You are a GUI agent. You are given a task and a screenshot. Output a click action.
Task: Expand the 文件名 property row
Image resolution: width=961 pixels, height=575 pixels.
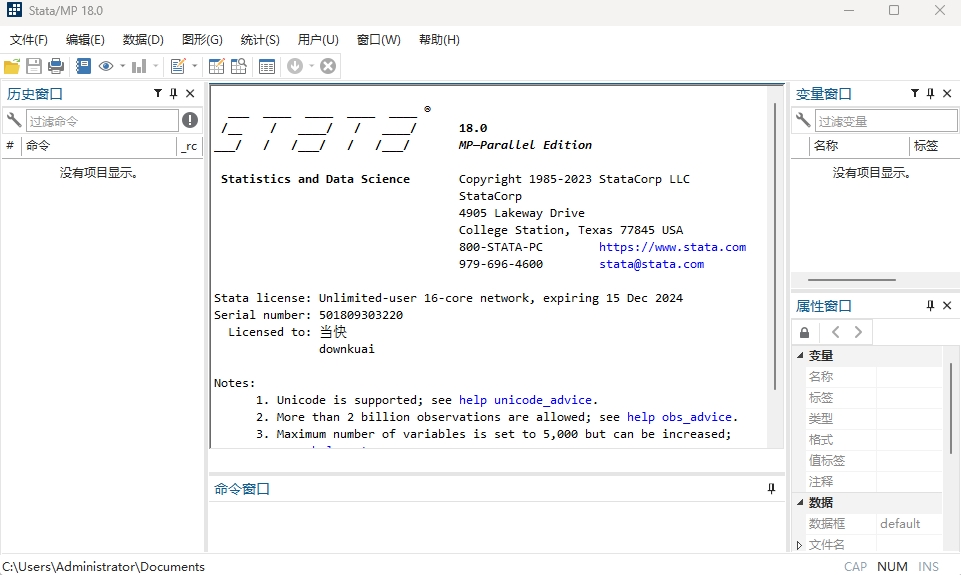click(x=799, y=545)
